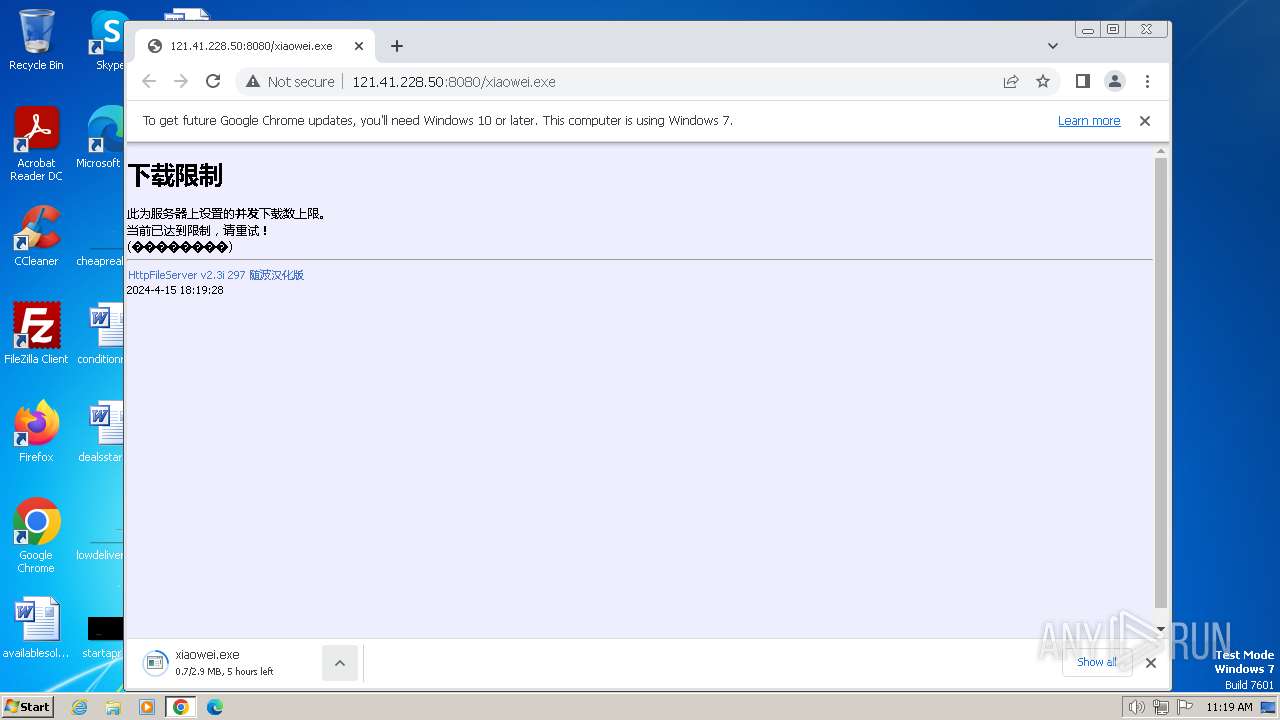
Task: Open Action Center flag icon
Action: [x=1184, y=707]
